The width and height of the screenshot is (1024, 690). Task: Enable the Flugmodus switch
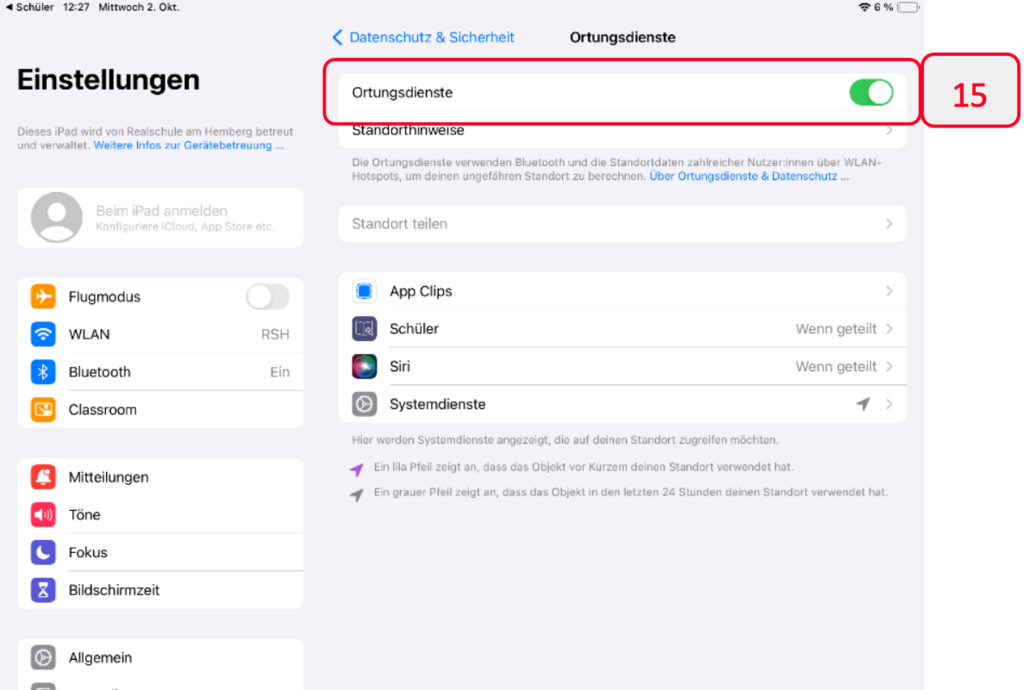(x=267, y=297)
